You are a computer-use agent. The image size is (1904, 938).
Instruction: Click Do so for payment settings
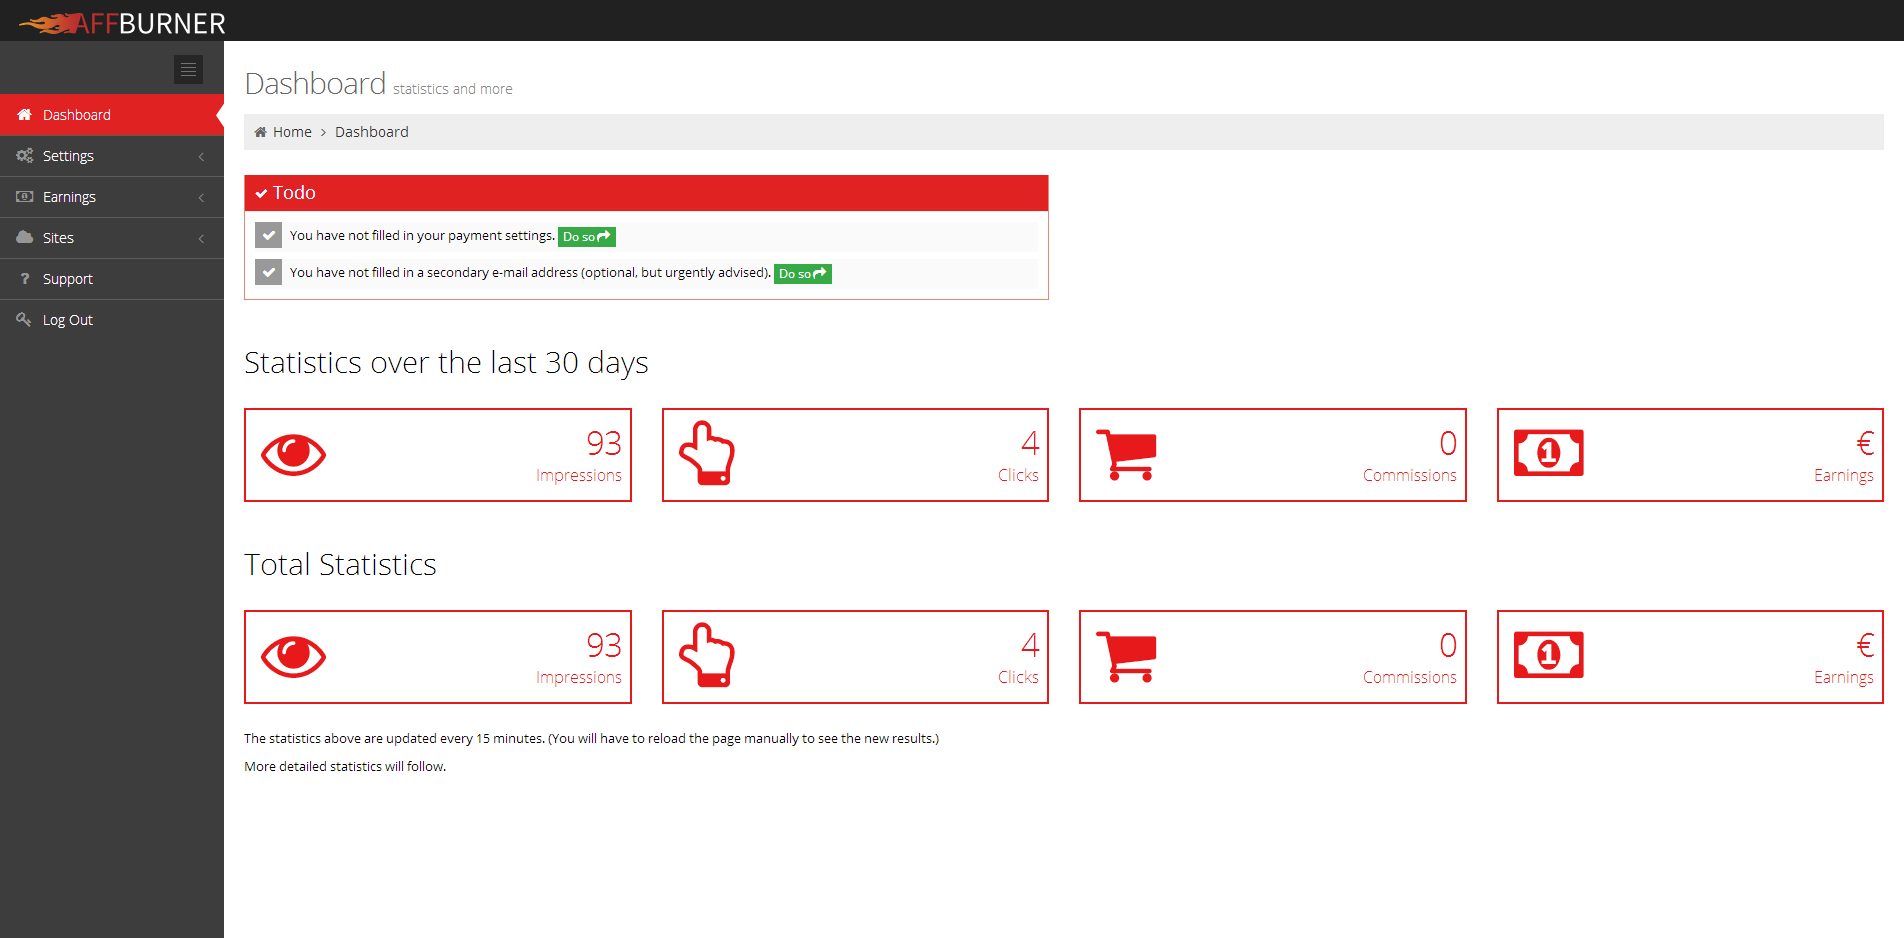(x=587, y=237)
